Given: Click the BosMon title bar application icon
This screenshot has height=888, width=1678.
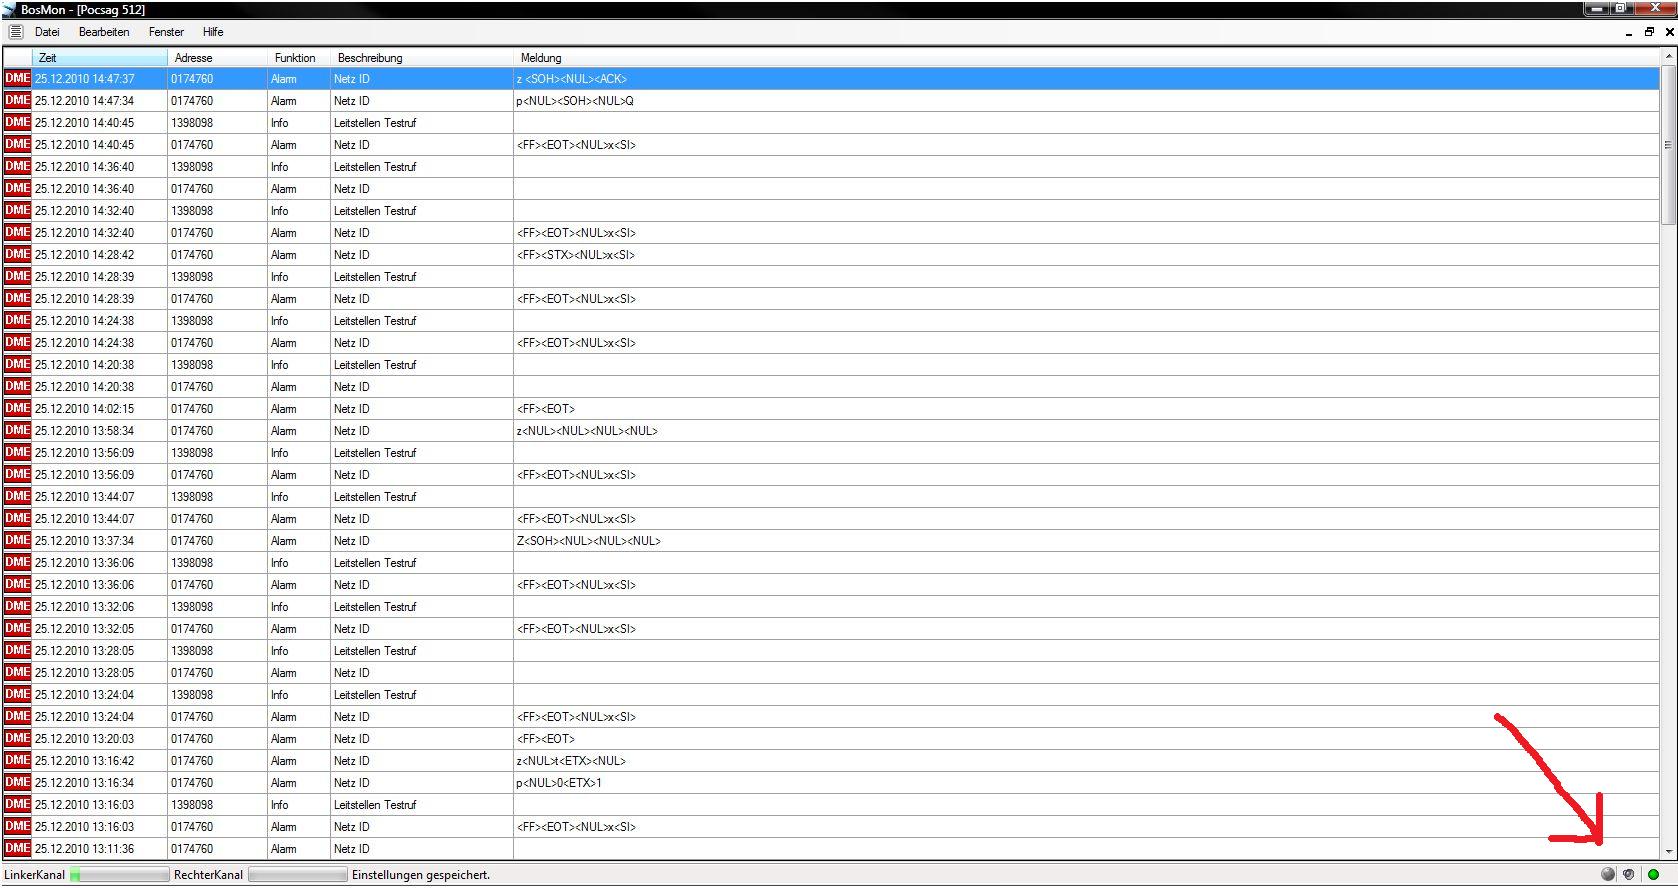Looking at the screenshot, I should point(9,9).
